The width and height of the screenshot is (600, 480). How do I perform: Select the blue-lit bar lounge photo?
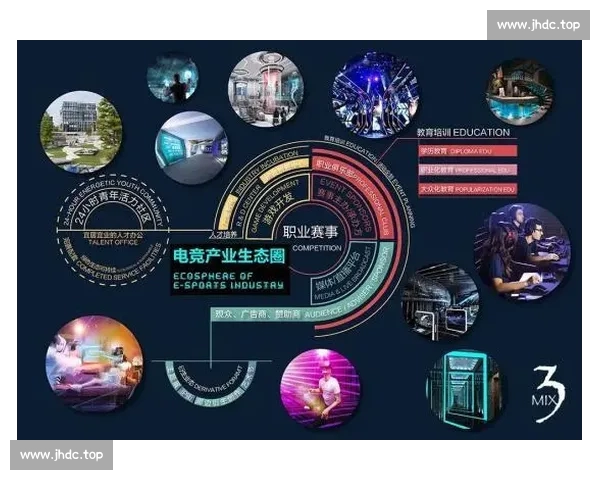(x=519, y=93)
